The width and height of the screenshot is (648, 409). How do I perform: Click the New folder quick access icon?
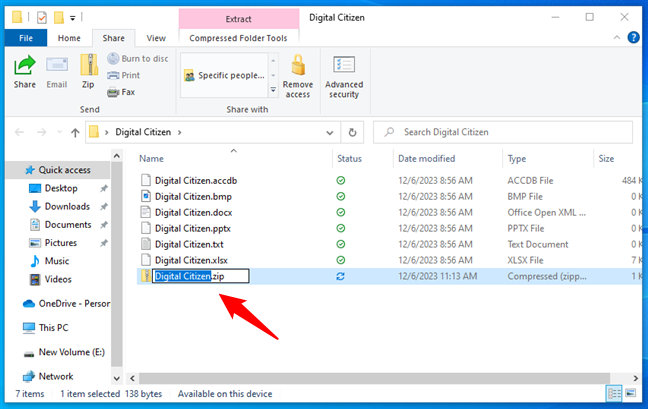[59, 17]
